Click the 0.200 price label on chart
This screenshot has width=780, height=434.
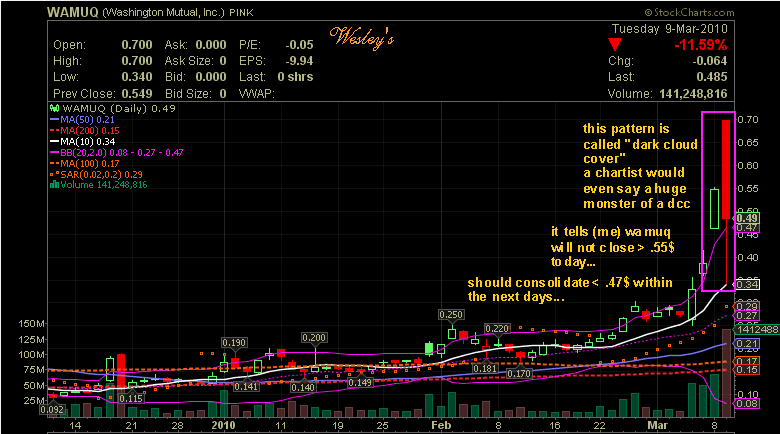pyautogui.click(x=314, y=337)
